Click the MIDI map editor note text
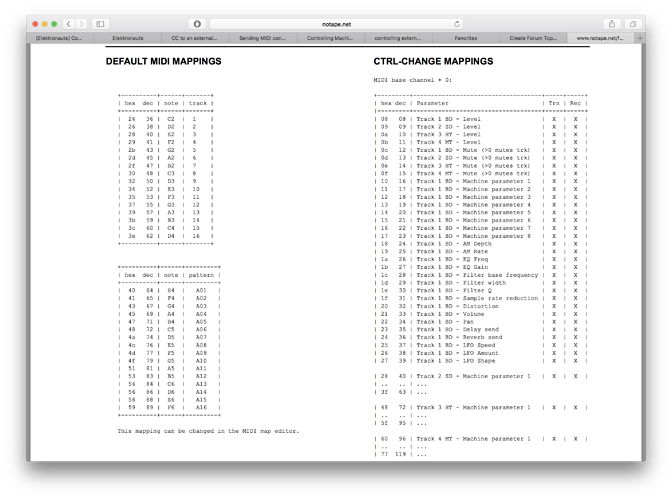 pyautogui.click(x=208, y=431)
